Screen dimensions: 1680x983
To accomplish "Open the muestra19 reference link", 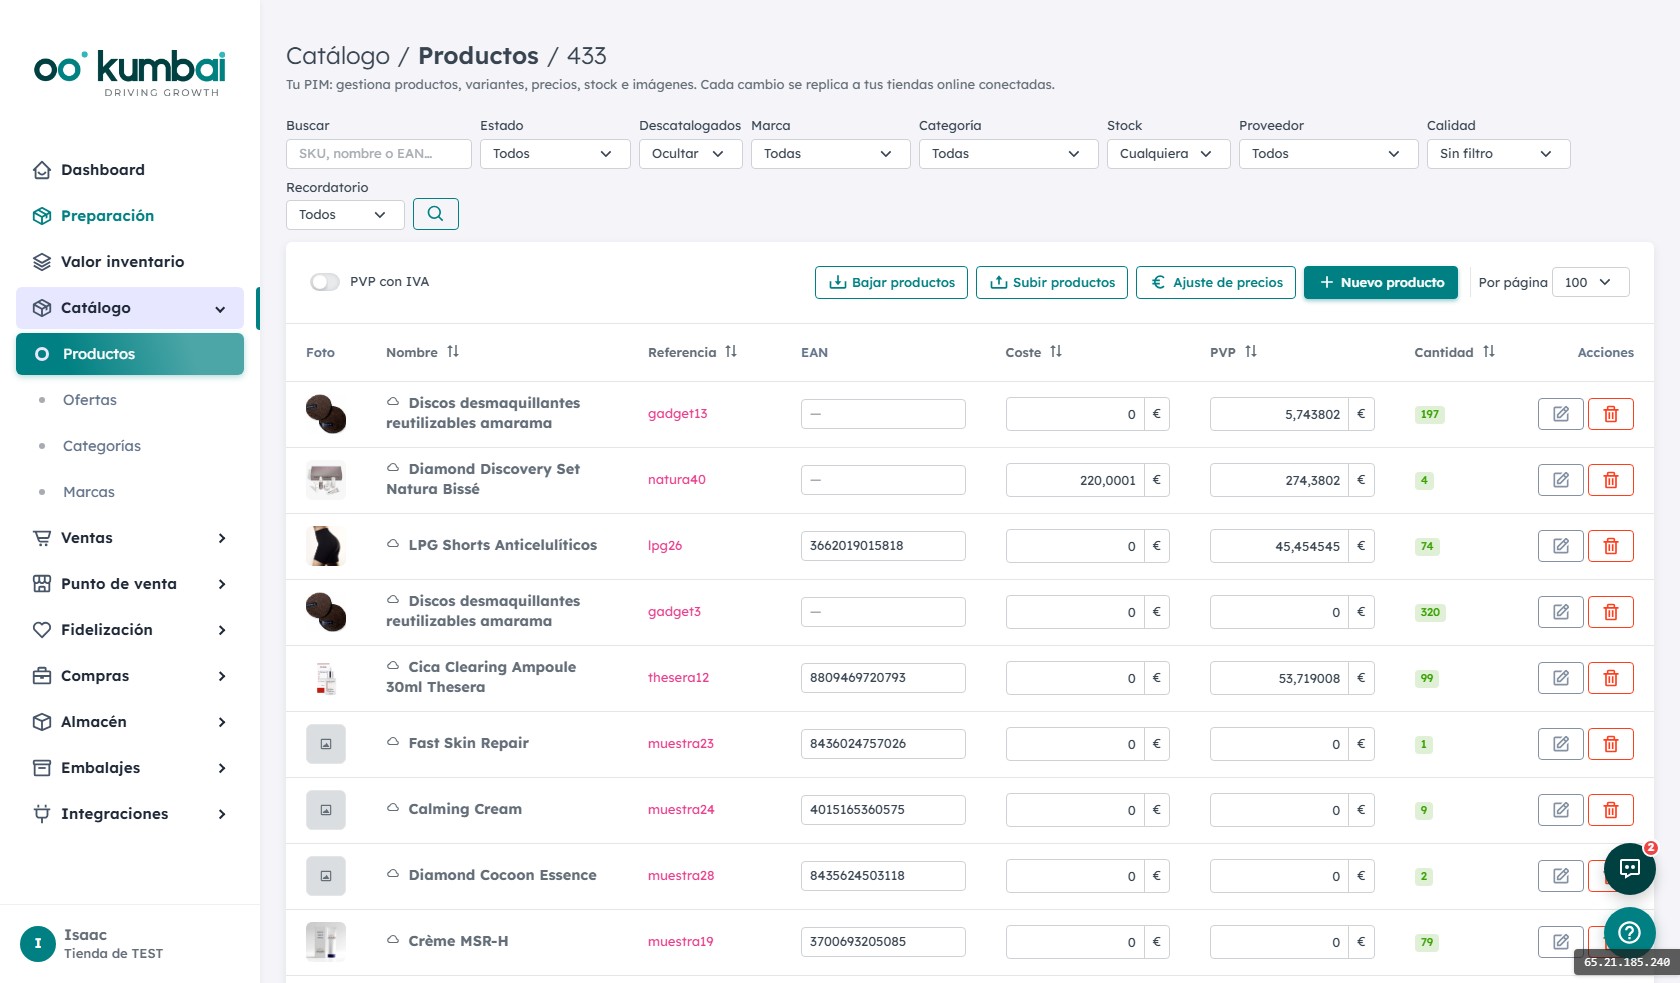I will coord(680,942).
